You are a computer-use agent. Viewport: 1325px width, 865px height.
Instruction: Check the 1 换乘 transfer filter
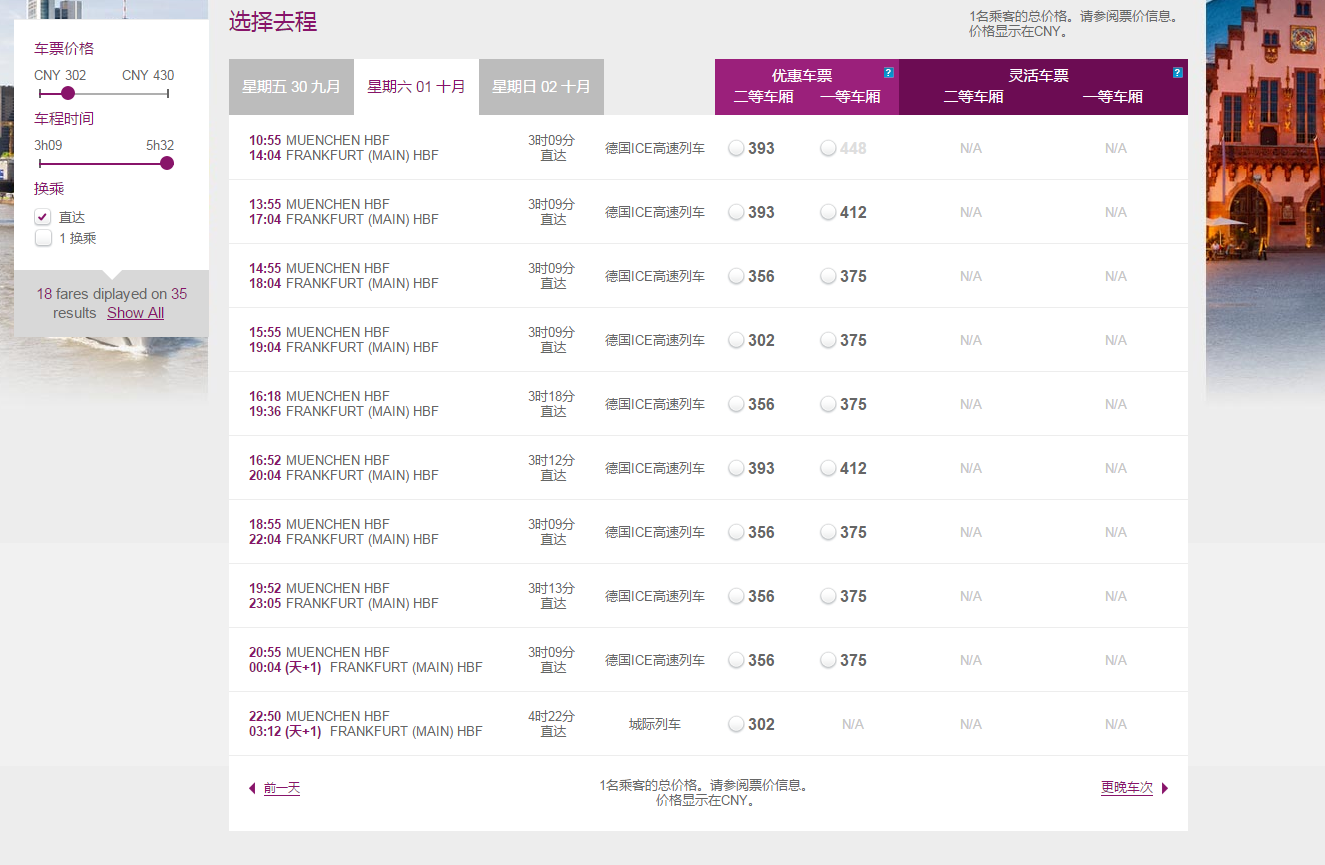click(x=43, y=238)
